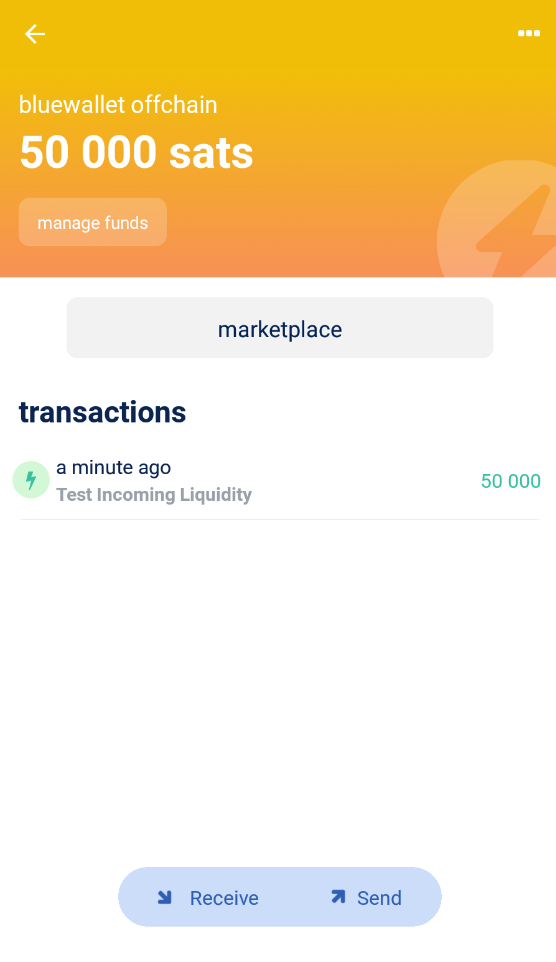Screen dimensions: 556x962
Task: Tap the Send arrow icon
Action: [338, 897]
